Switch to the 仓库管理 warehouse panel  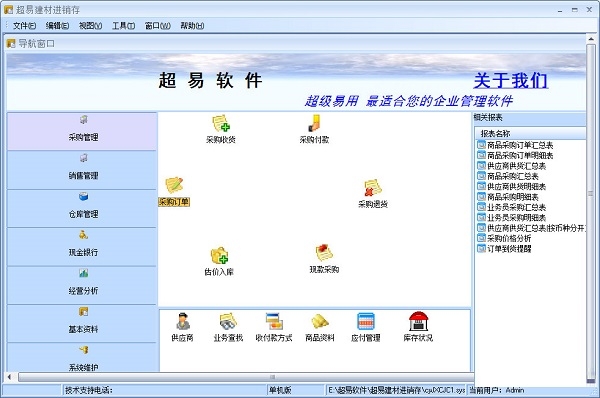pyautogui.click(x=82, y=208)
